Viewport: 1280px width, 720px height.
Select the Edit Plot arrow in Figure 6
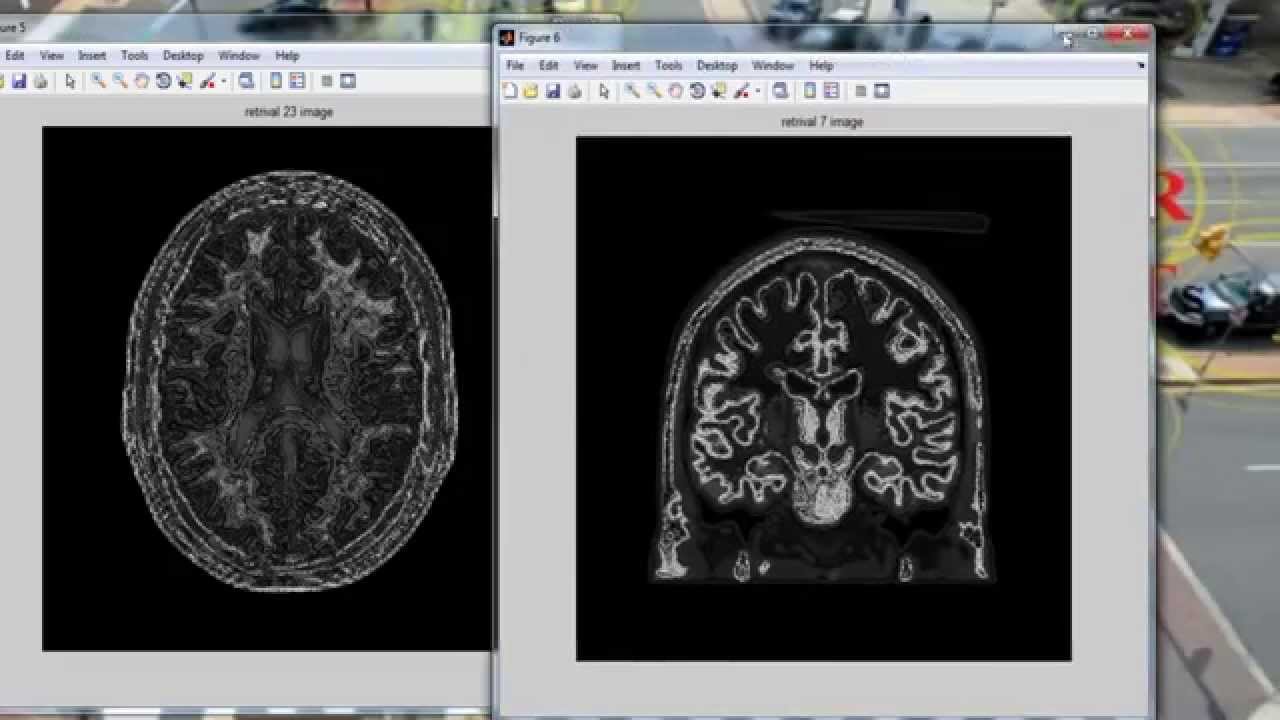point(604,91)
